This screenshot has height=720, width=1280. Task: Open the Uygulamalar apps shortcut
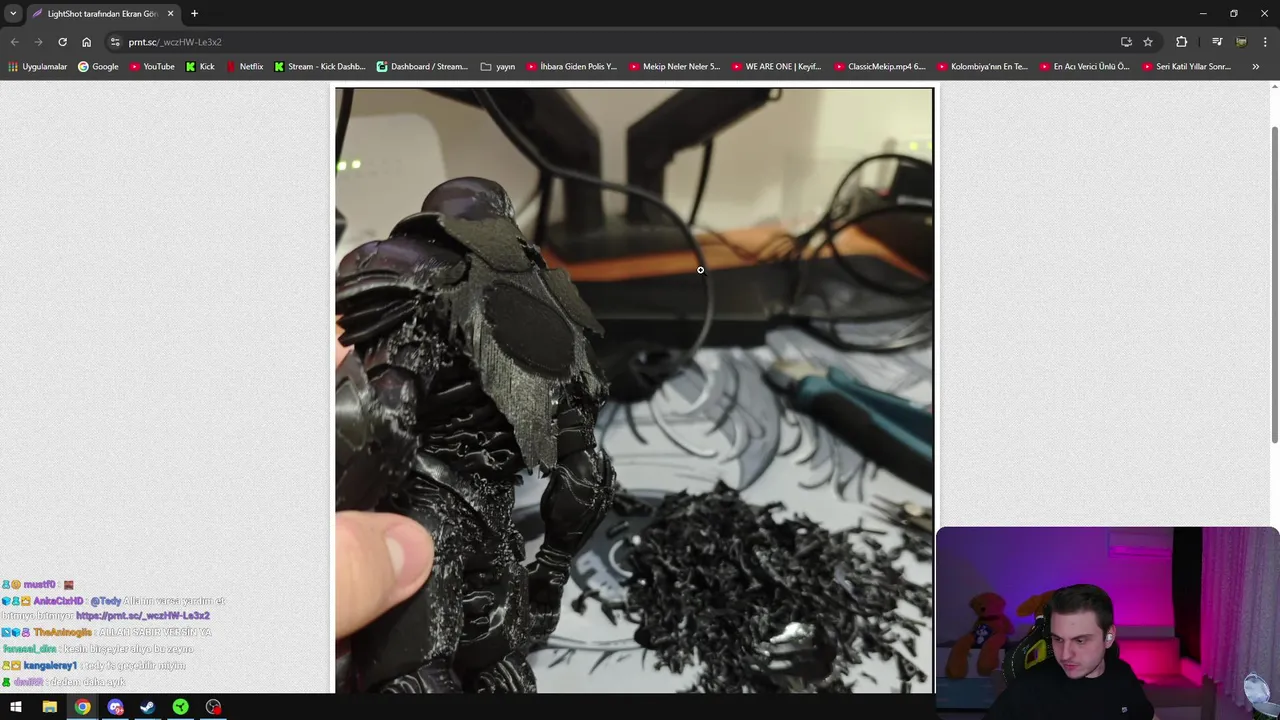click(x=37, y=67)
